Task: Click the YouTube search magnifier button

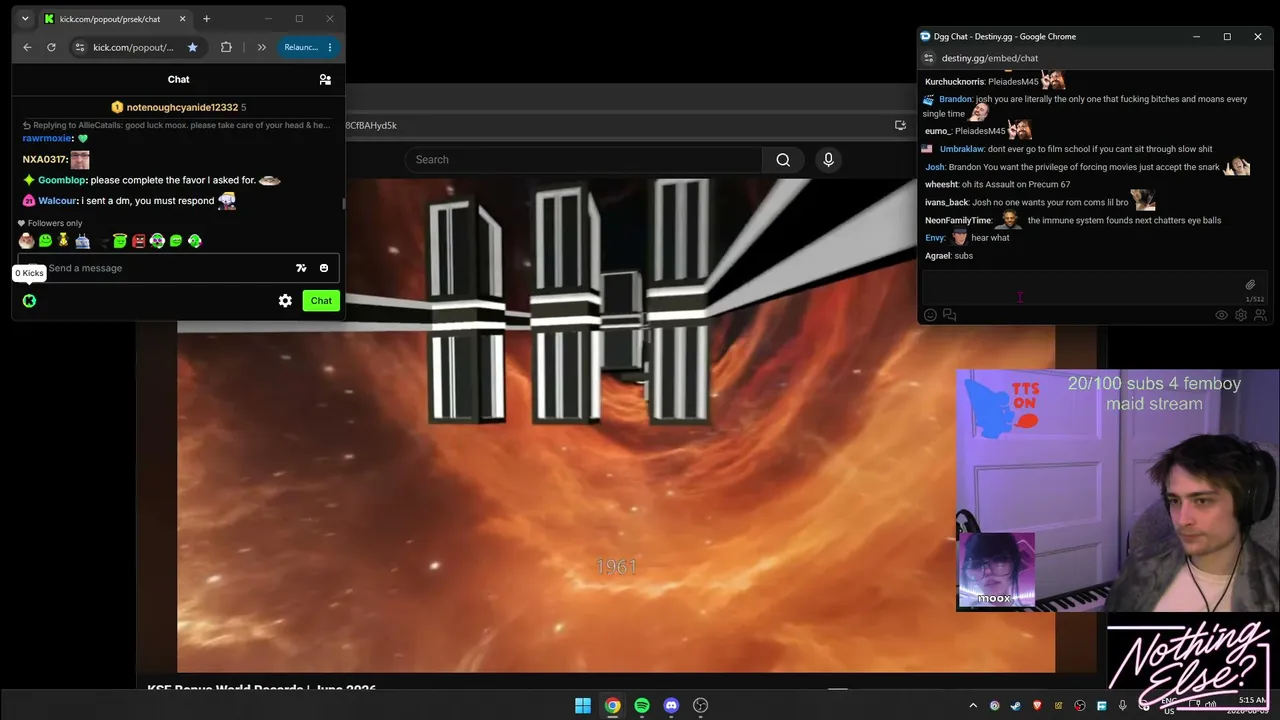Action: (783, 160)
